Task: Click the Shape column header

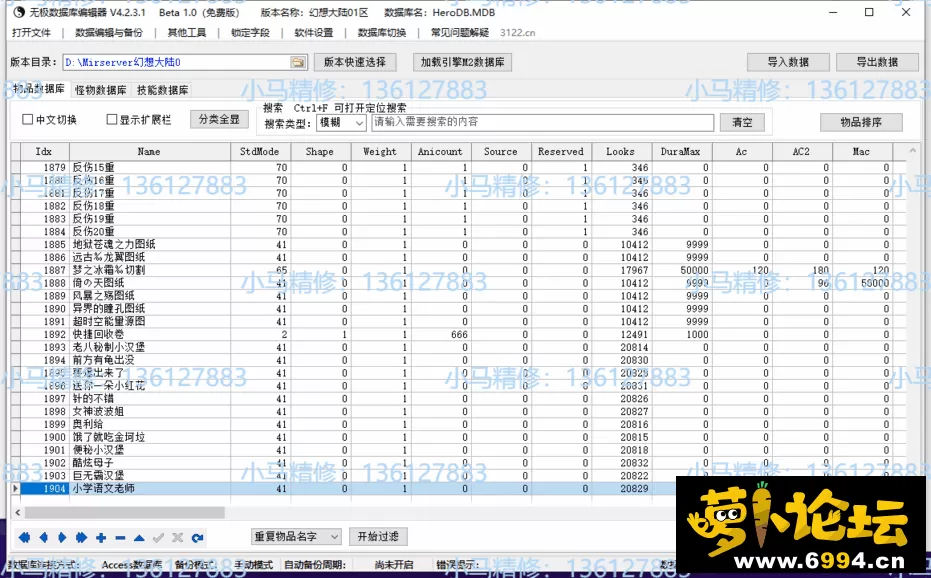Action: (x=320, y=151)
